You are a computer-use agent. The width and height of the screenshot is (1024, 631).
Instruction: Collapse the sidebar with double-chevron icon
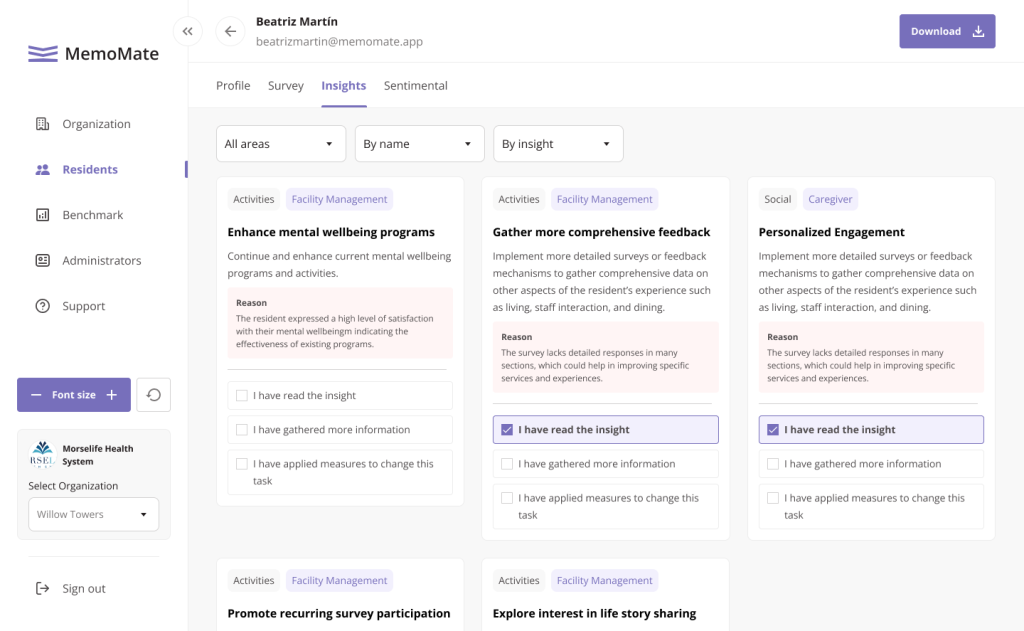click(187, 32)
